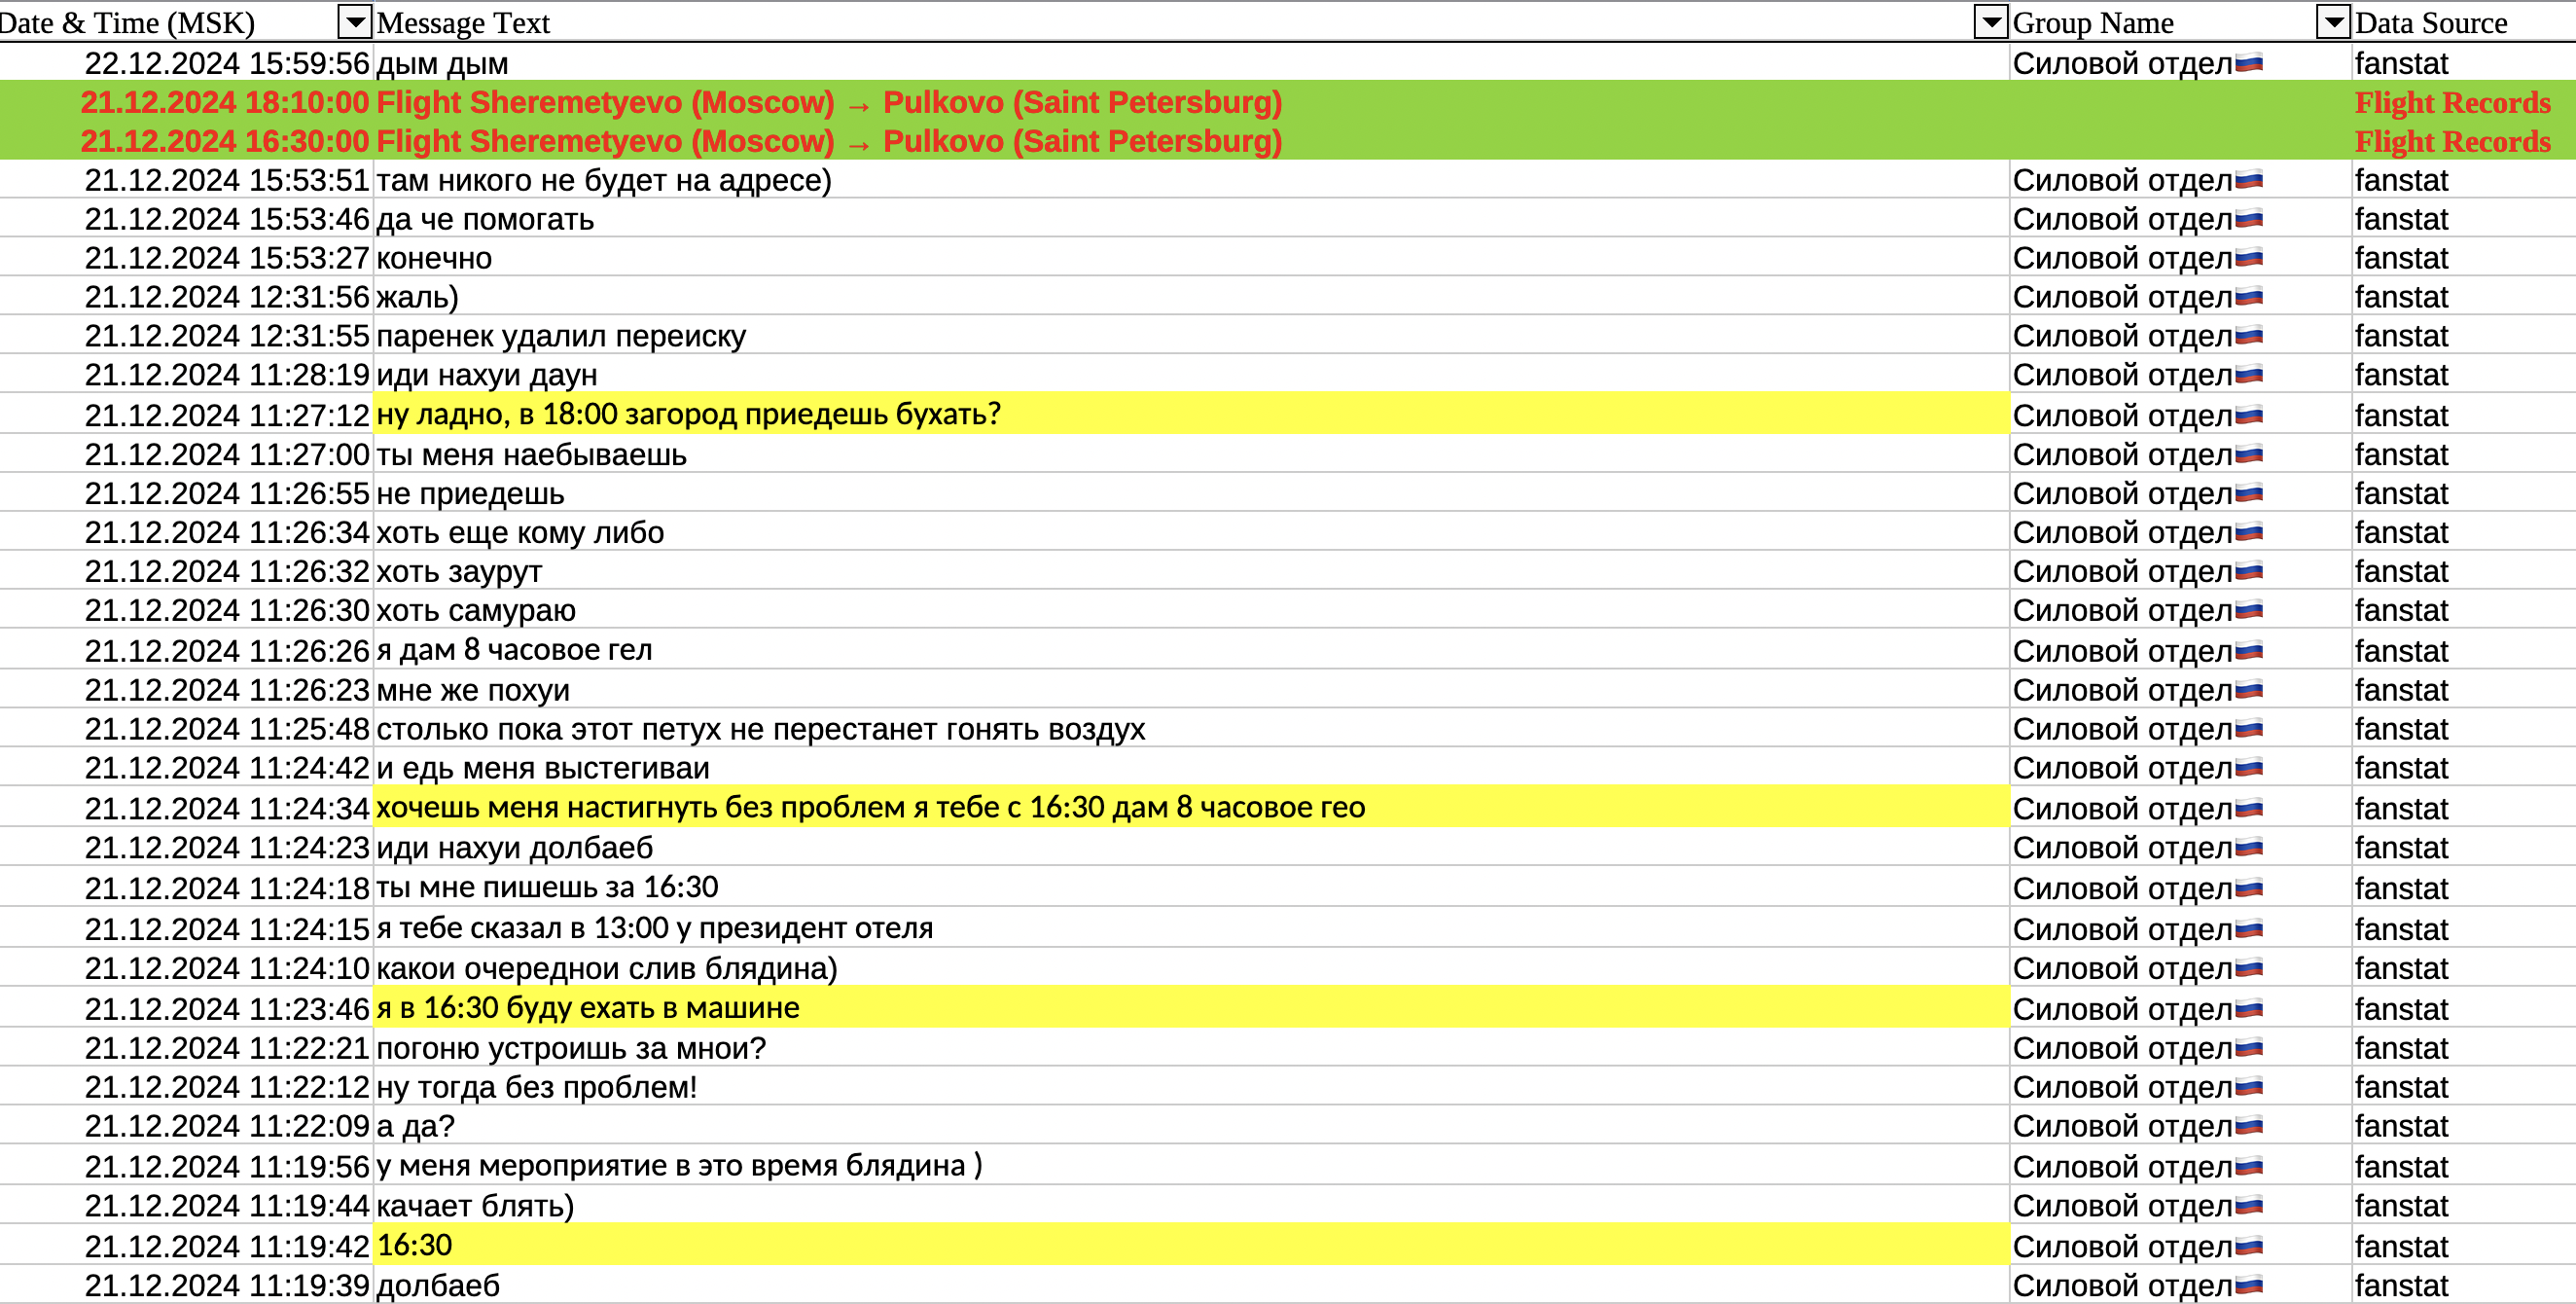2576x1304 pixels.
Task: Click the Message Text column header label
Action: click(x=463, y=22)
